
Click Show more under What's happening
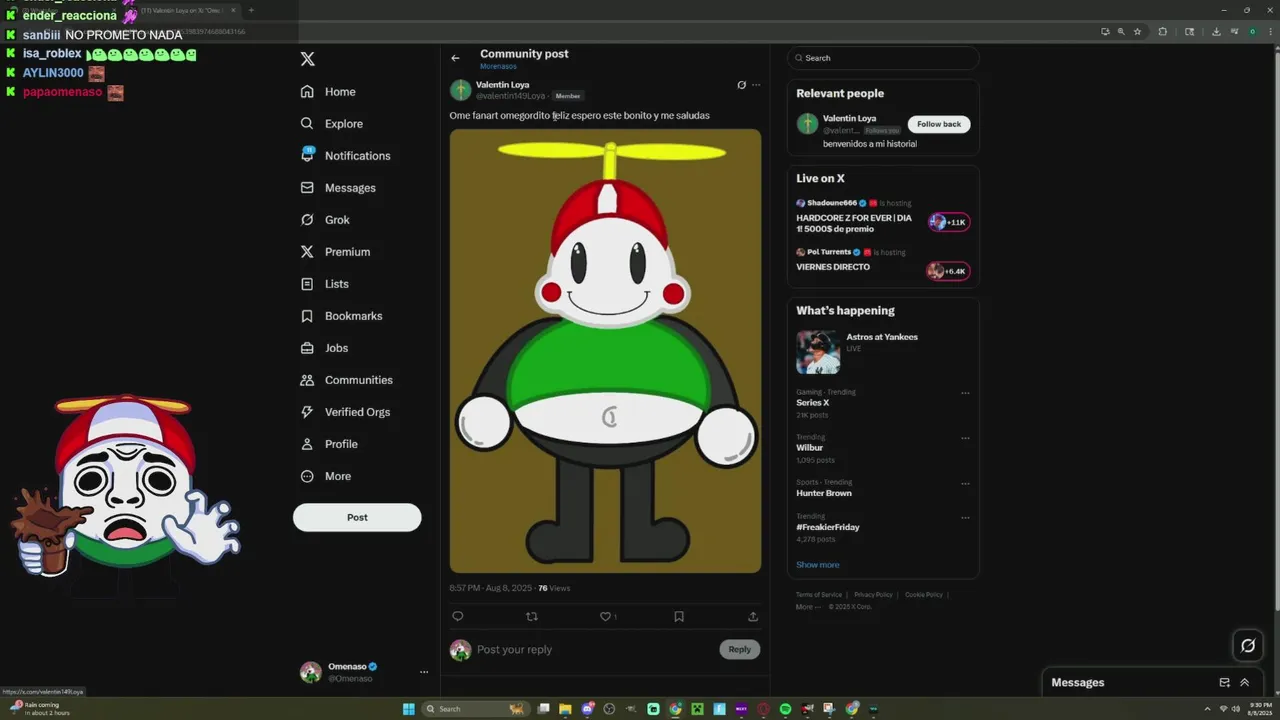point(818,565)
